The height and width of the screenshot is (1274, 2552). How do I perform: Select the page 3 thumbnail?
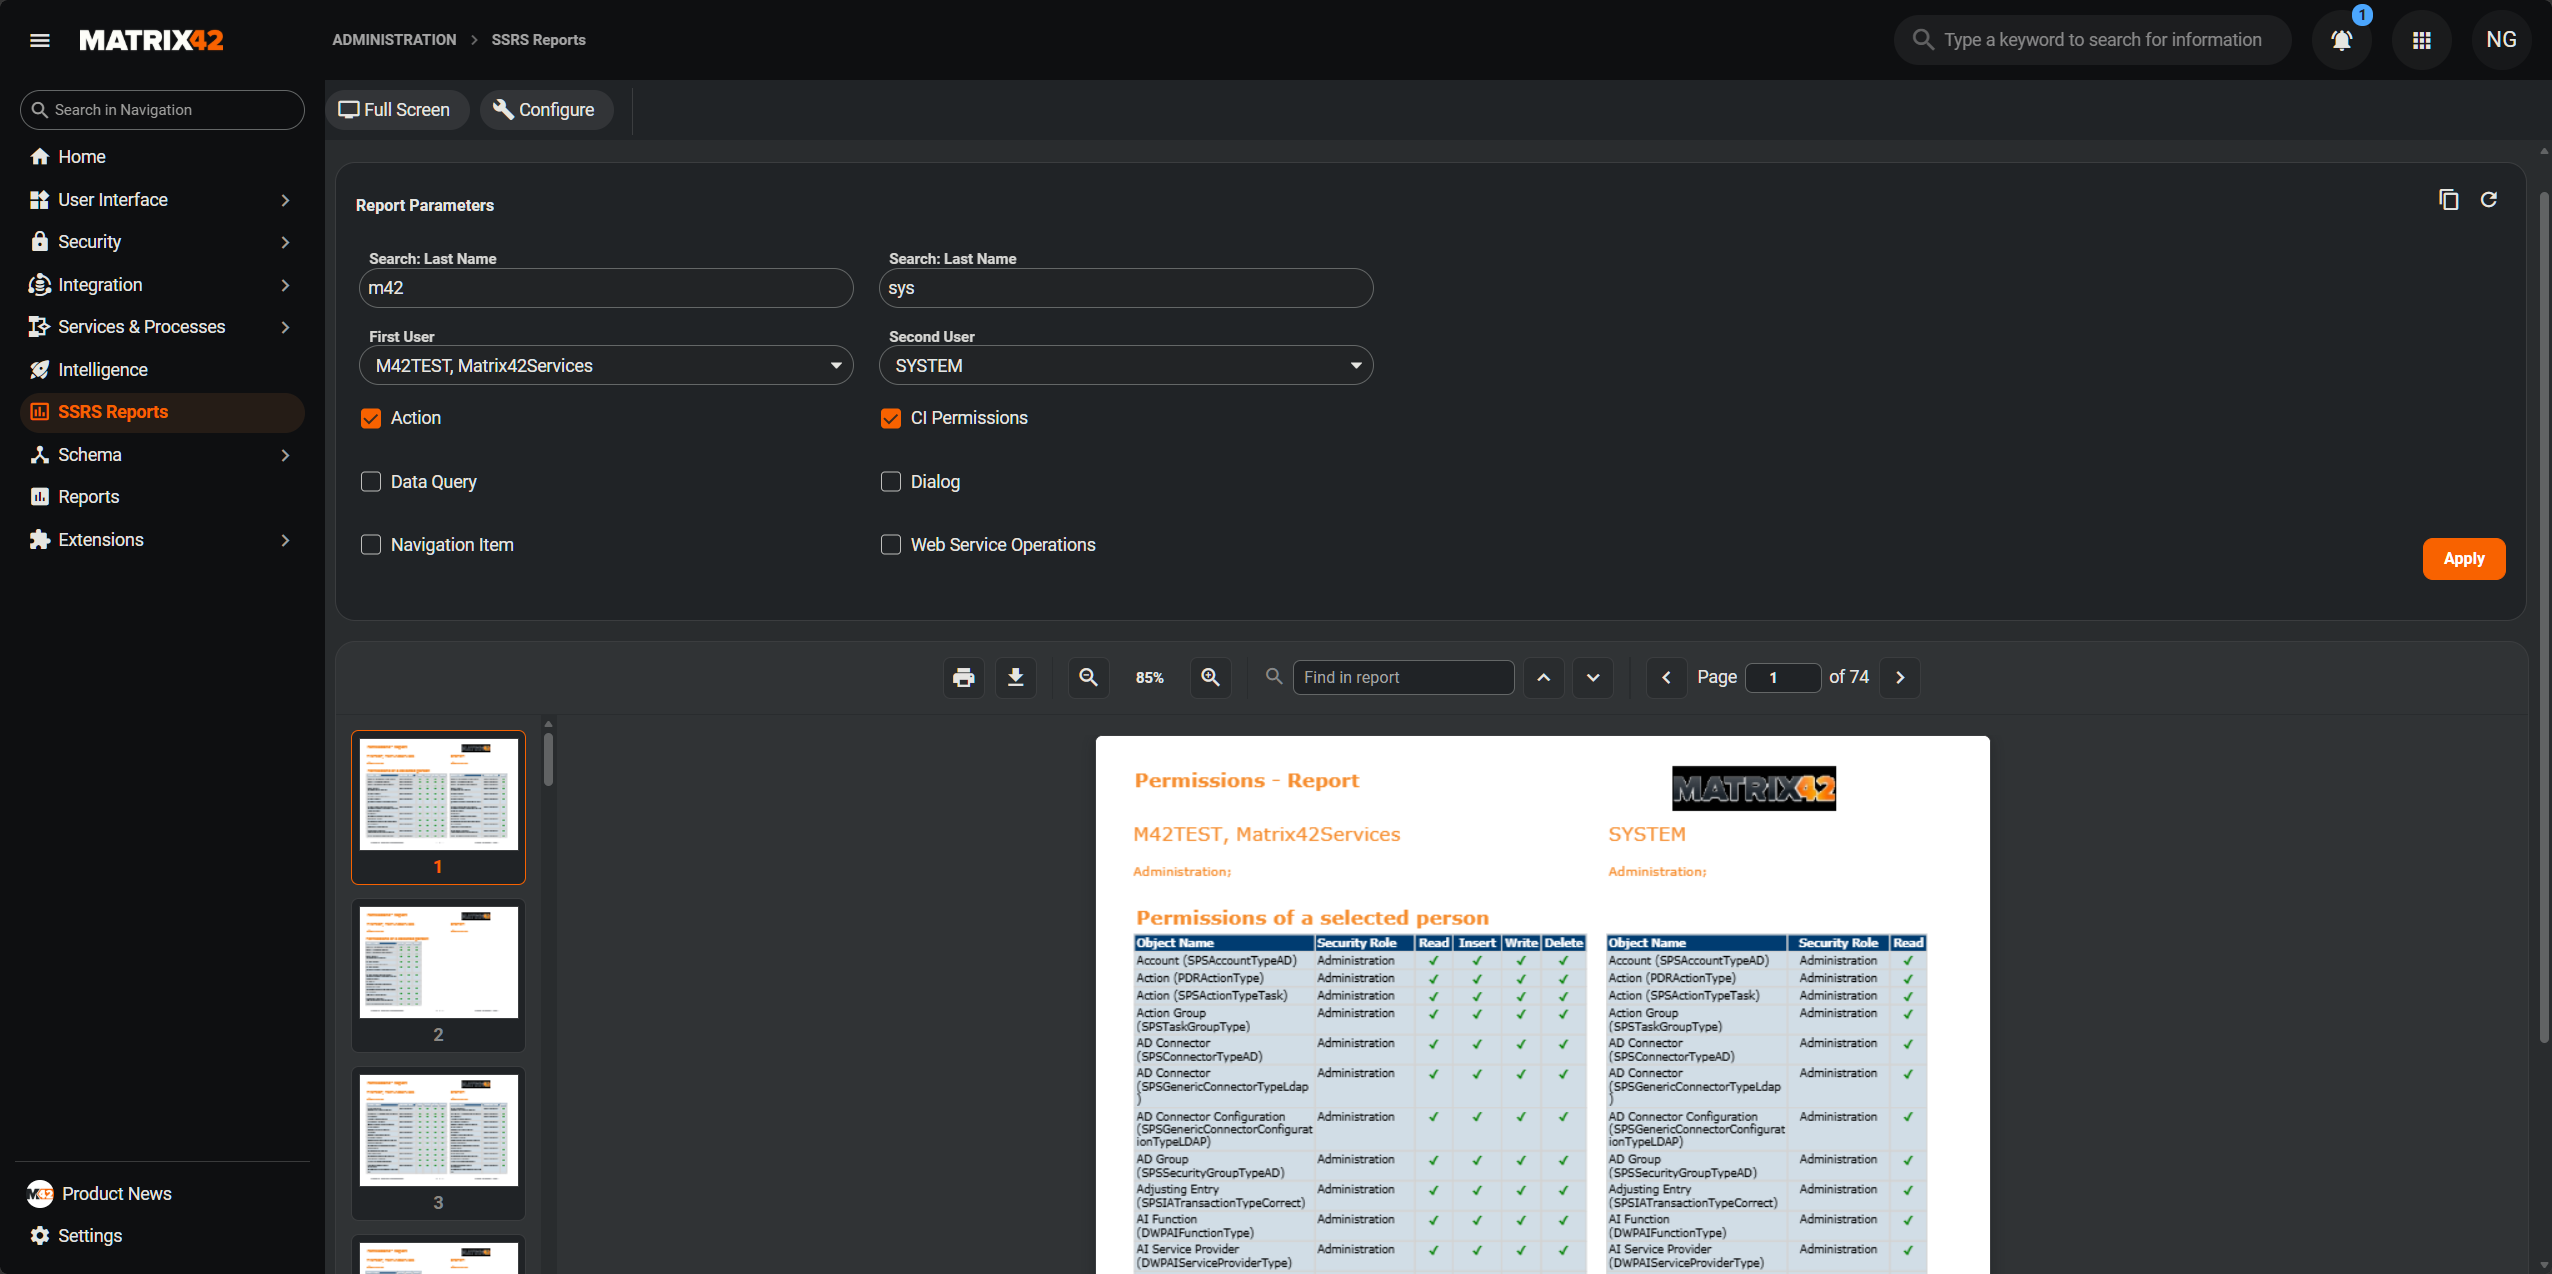[438, 1143]
